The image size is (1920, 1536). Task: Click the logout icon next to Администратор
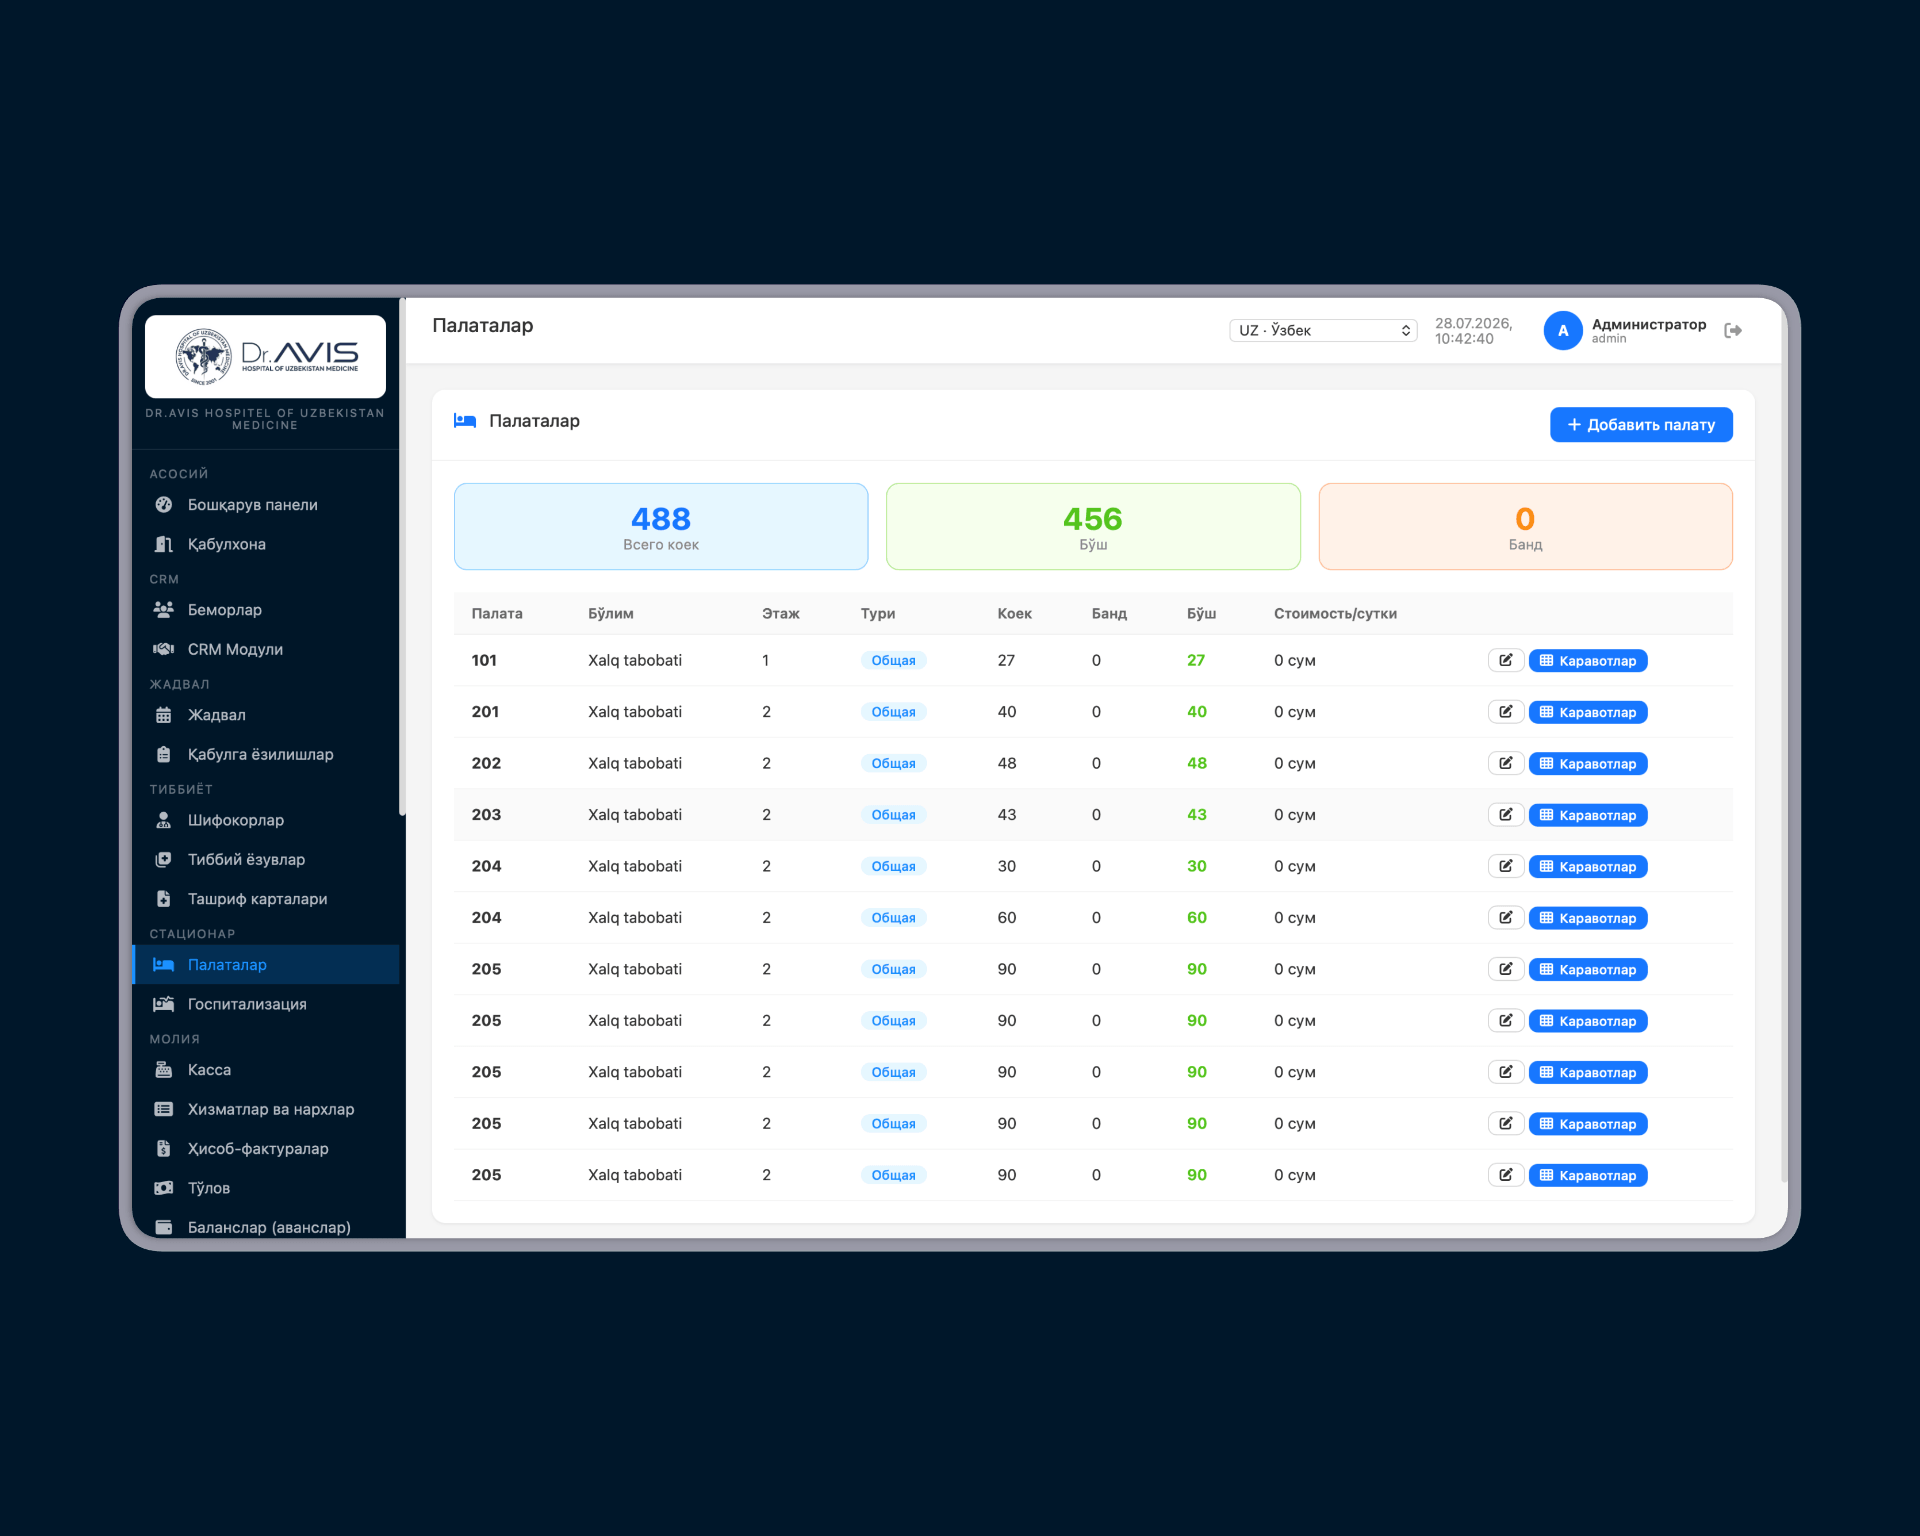coord(1733,331)
